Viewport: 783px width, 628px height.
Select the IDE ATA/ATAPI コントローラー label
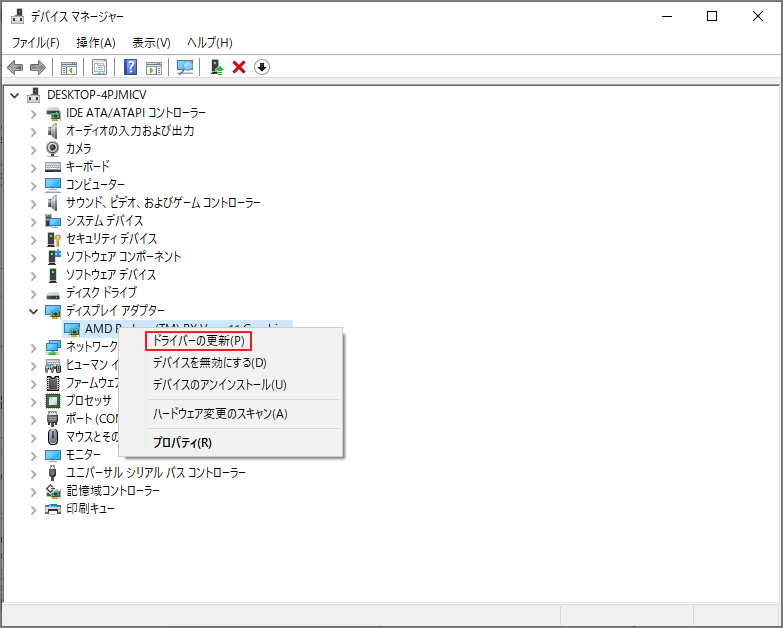click(x=136, y=113)
